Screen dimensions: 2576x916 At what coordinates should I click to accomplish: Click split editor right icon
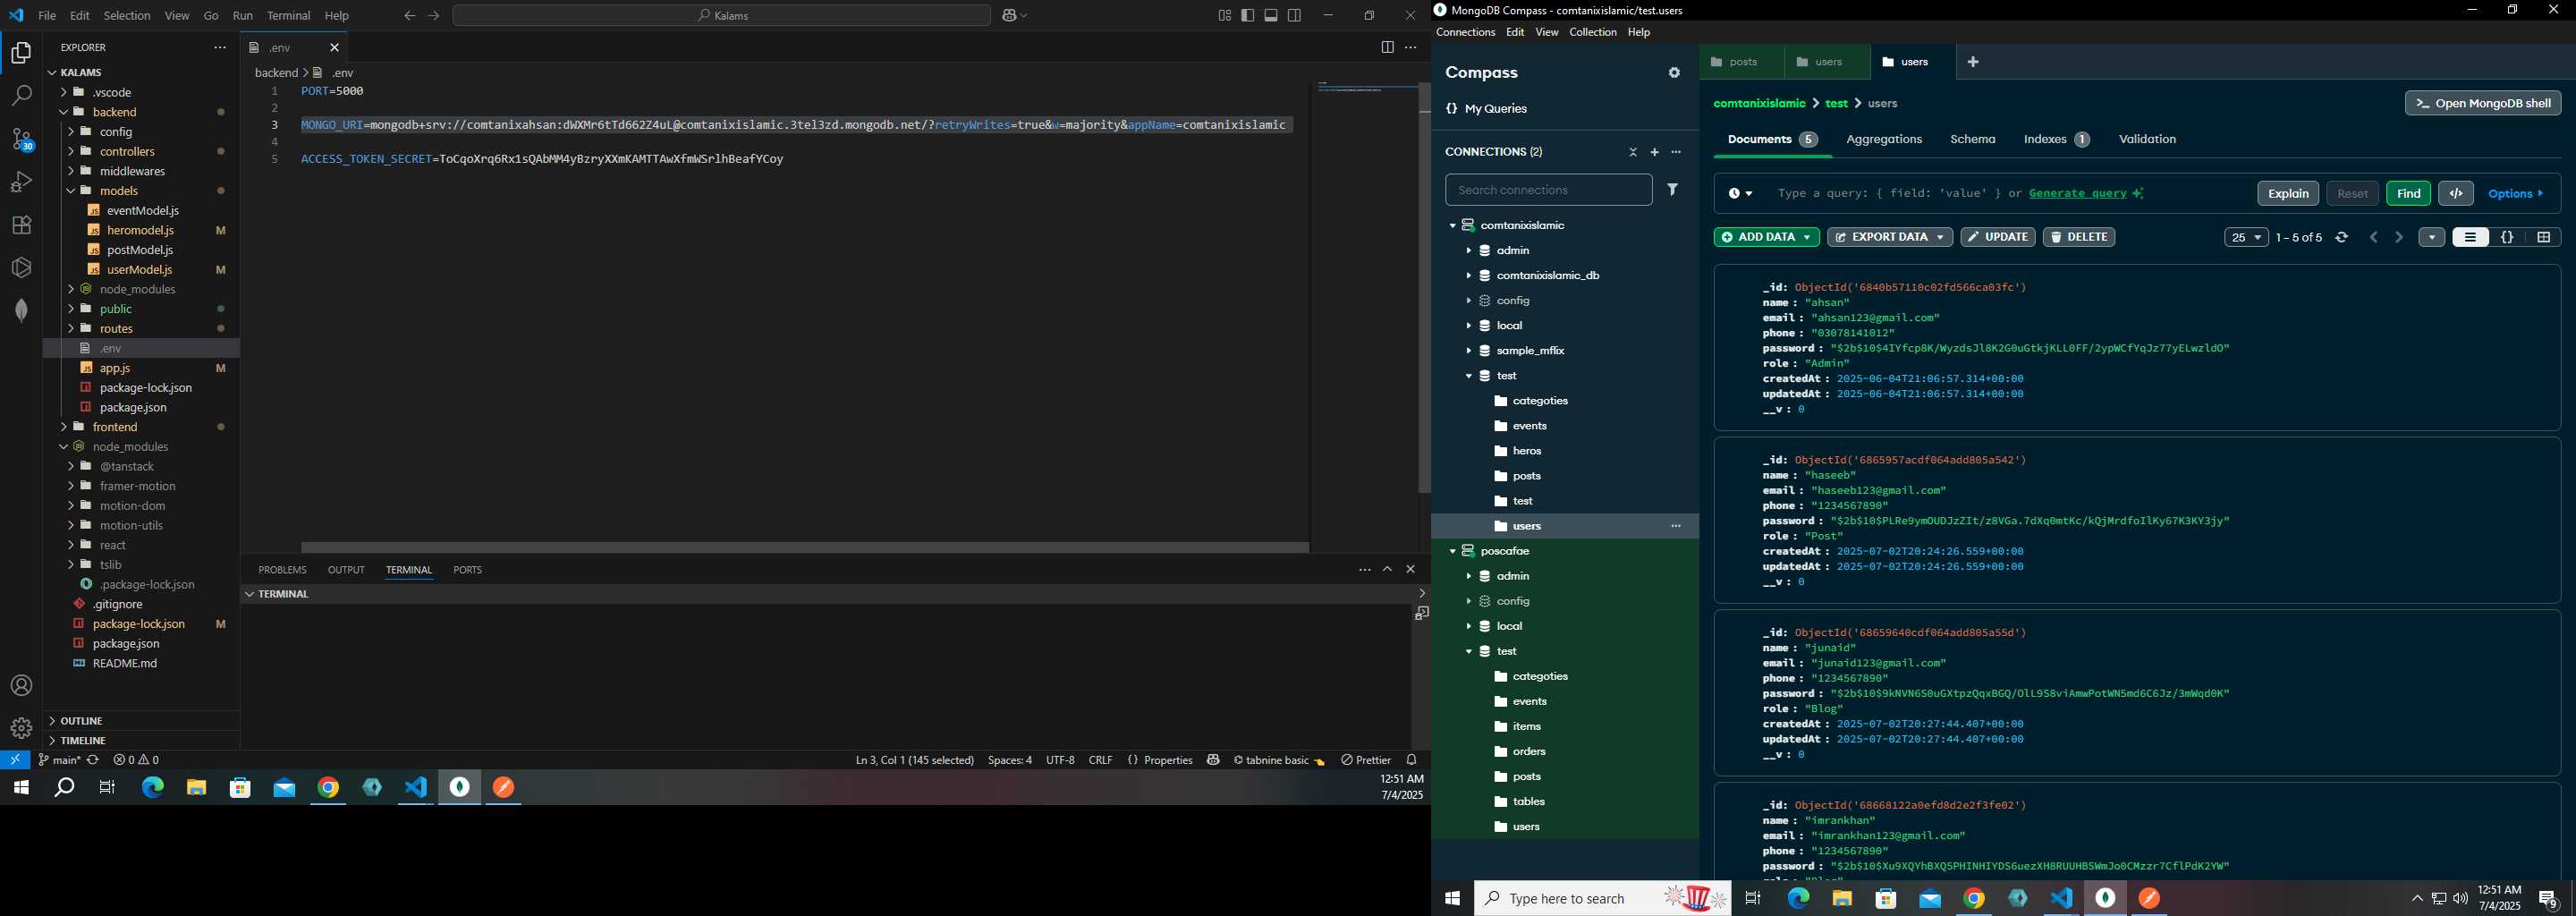point(1387,47)
